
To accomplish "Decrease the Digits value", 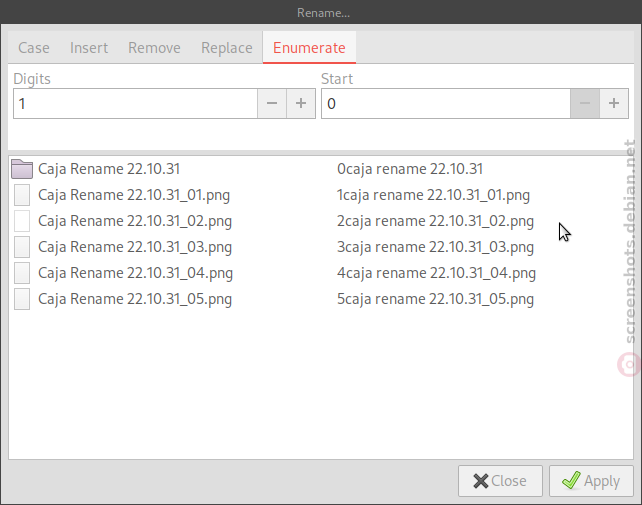I will 272,104.
